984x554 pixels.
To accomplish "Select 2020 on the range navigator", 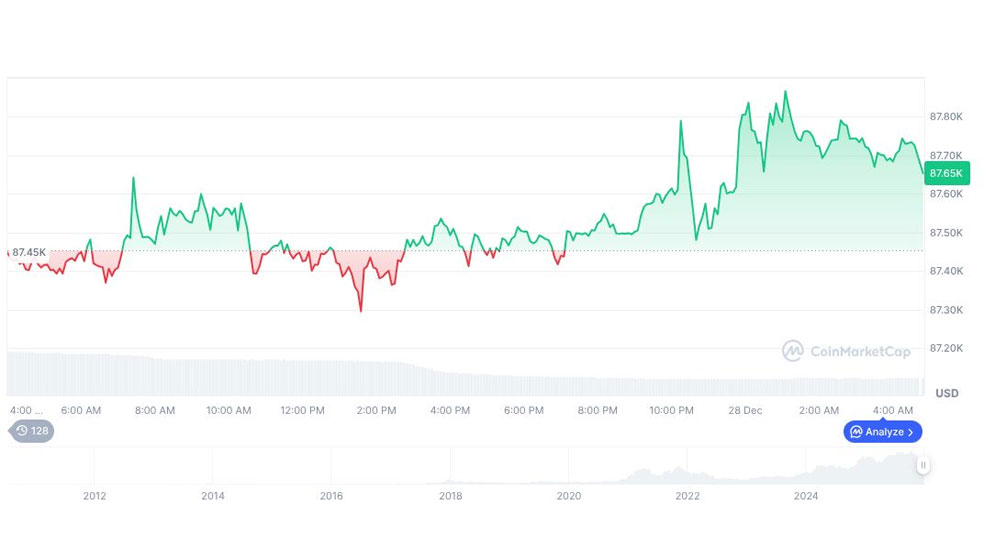I will coord(569,495).
